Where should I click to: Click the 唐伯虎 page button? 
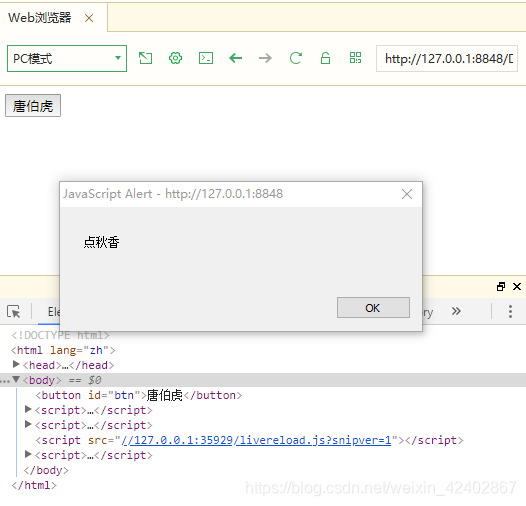coord(33,106)
